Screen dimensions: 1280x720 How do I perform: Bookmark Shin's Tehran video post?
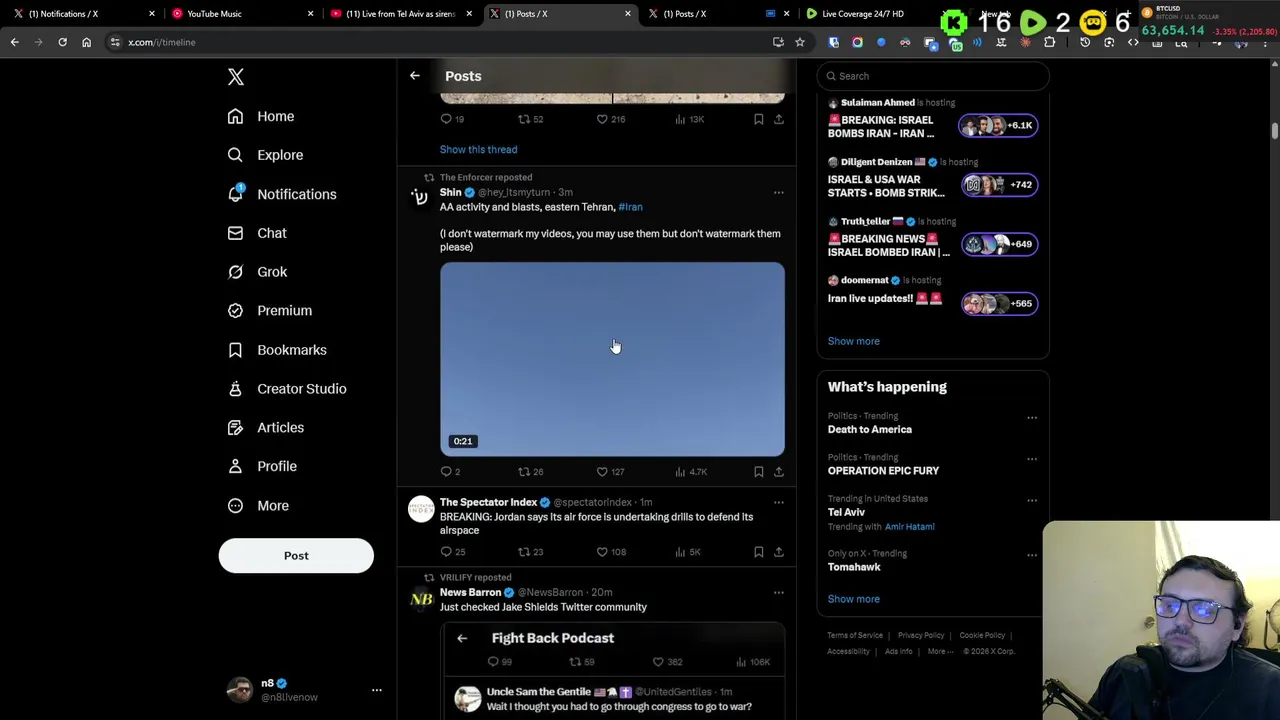point(758,471)
